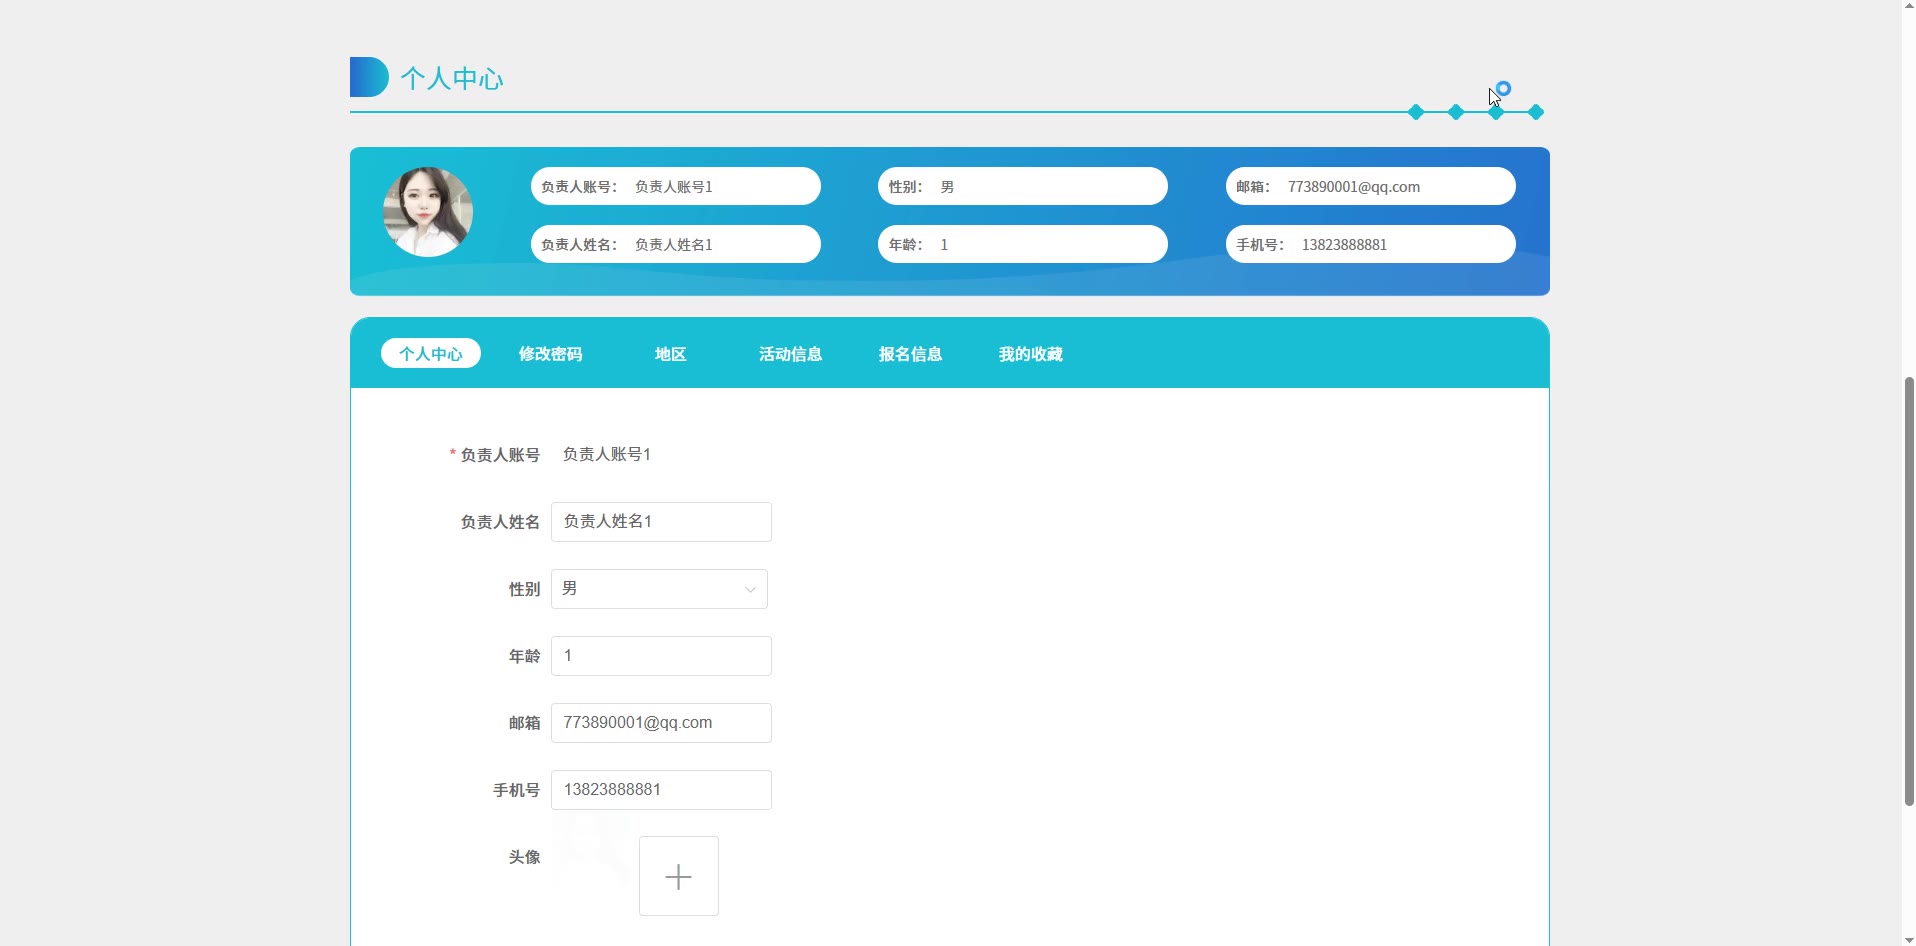Screen dimensions: 1916x946
Task: Click into the 邮箱 input field
Action: coord(661,723)
